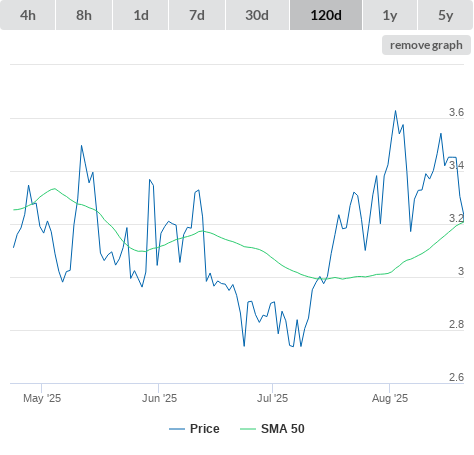Click the Jun '25 axis label
Image resolution: width=474 pixels, height=455 pixels.
(x=159, y=398)
